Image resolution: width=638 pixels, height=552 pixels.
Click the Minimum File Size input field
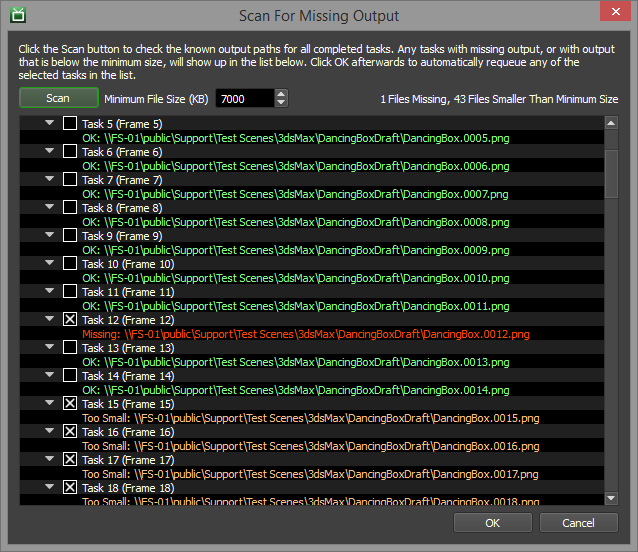coord(243,98)
